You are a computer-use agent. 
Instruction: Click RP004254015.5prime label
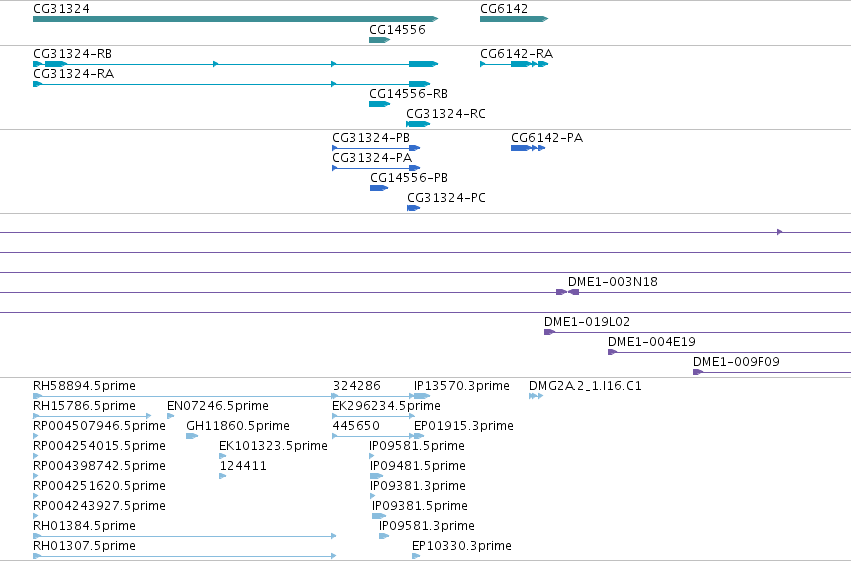tap(99, 446)
